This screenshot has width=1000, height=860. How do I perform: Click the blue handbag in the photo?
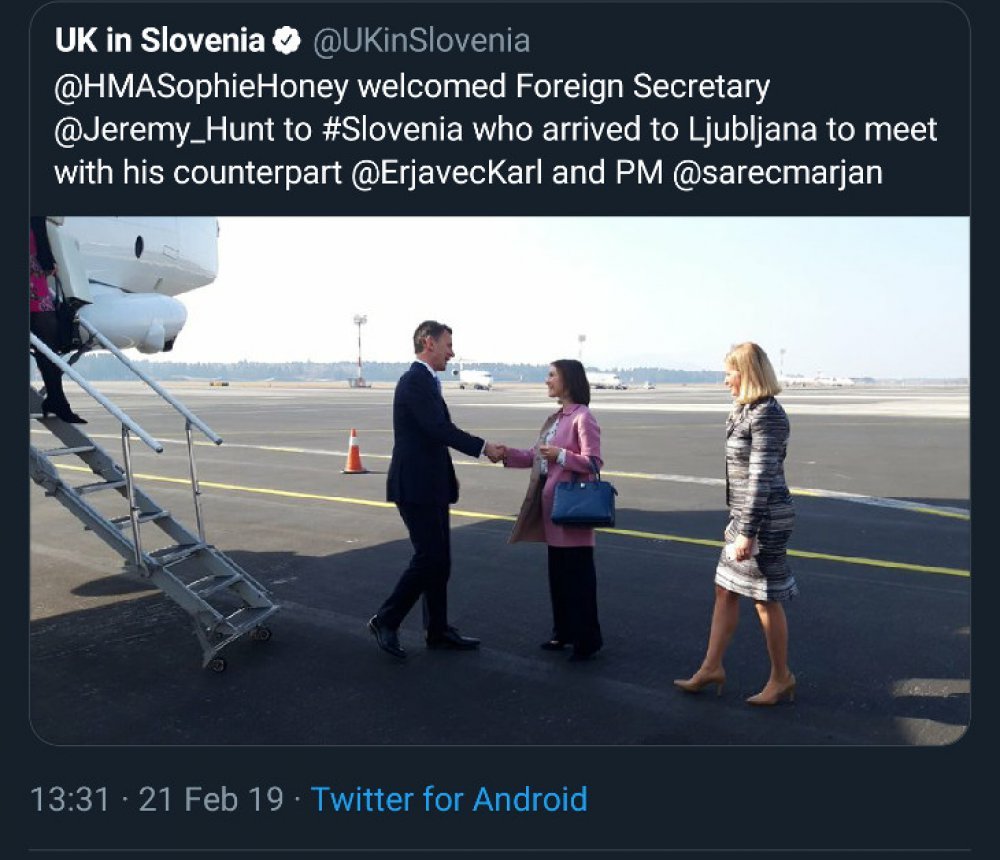coord(584,502)
